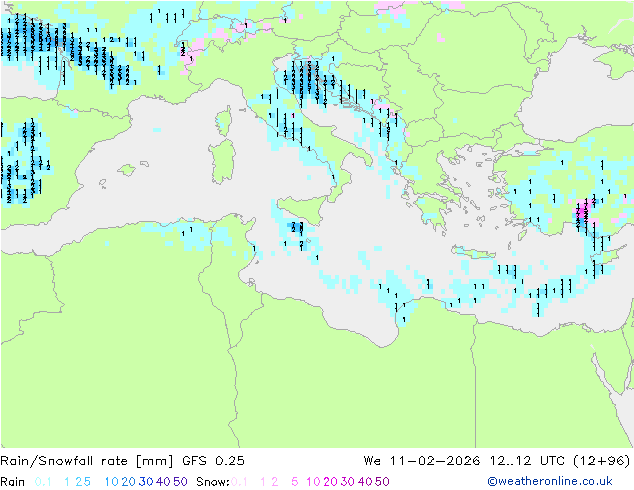Click the rain legend value 40

(x=163, y=482)
